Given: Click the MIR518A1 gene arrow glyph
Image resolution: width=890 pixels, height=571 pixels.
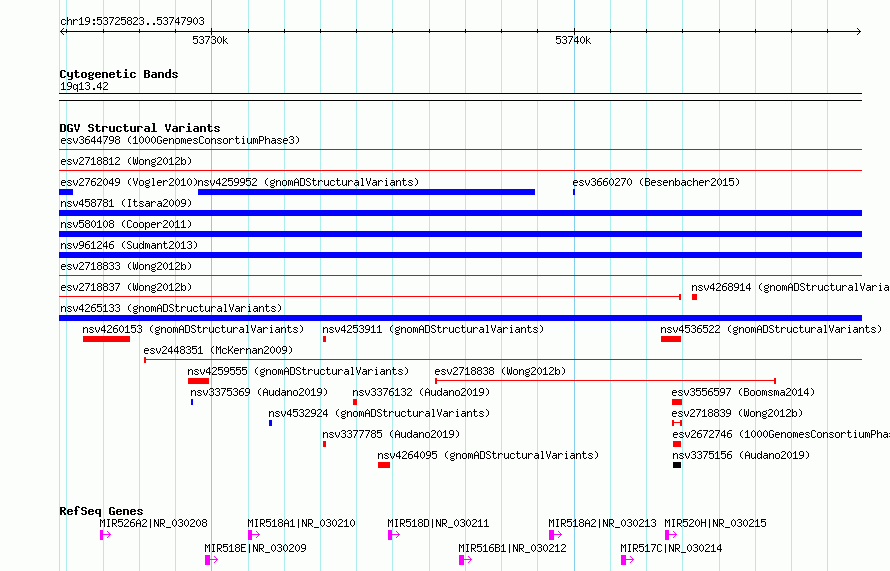Looking at the screenshot, I should pos(254,535).
